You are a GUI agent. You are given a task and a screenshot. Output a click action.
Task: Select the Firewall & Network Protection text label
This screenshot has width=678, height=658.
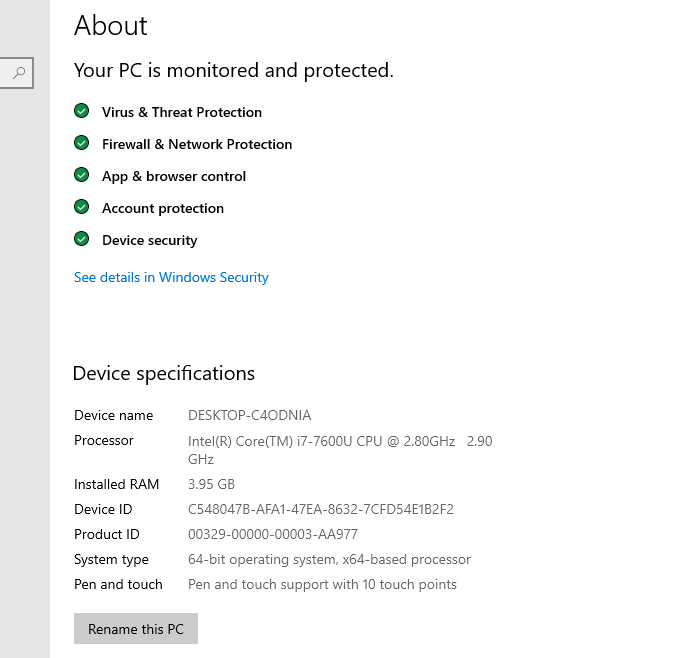(197, 144)
